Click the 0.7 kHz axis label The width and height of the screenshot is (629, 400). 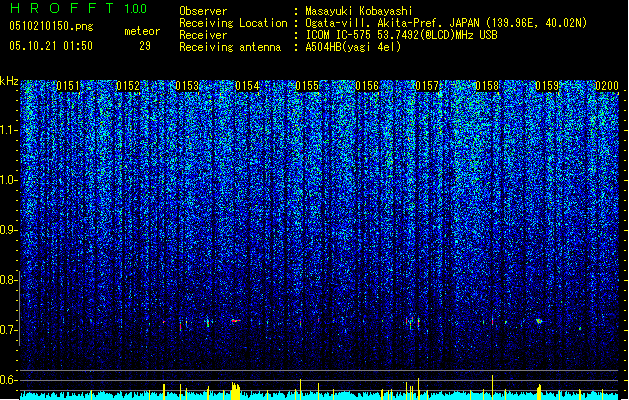coord(9,330)
